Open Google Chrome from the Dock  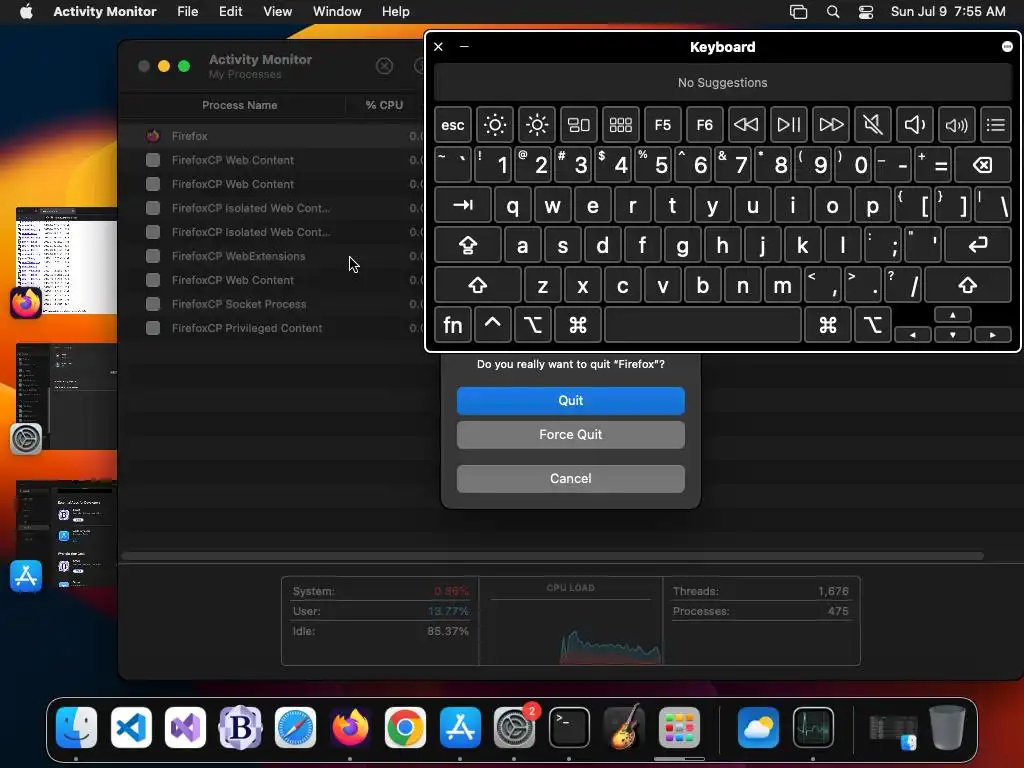click(405, 728)
